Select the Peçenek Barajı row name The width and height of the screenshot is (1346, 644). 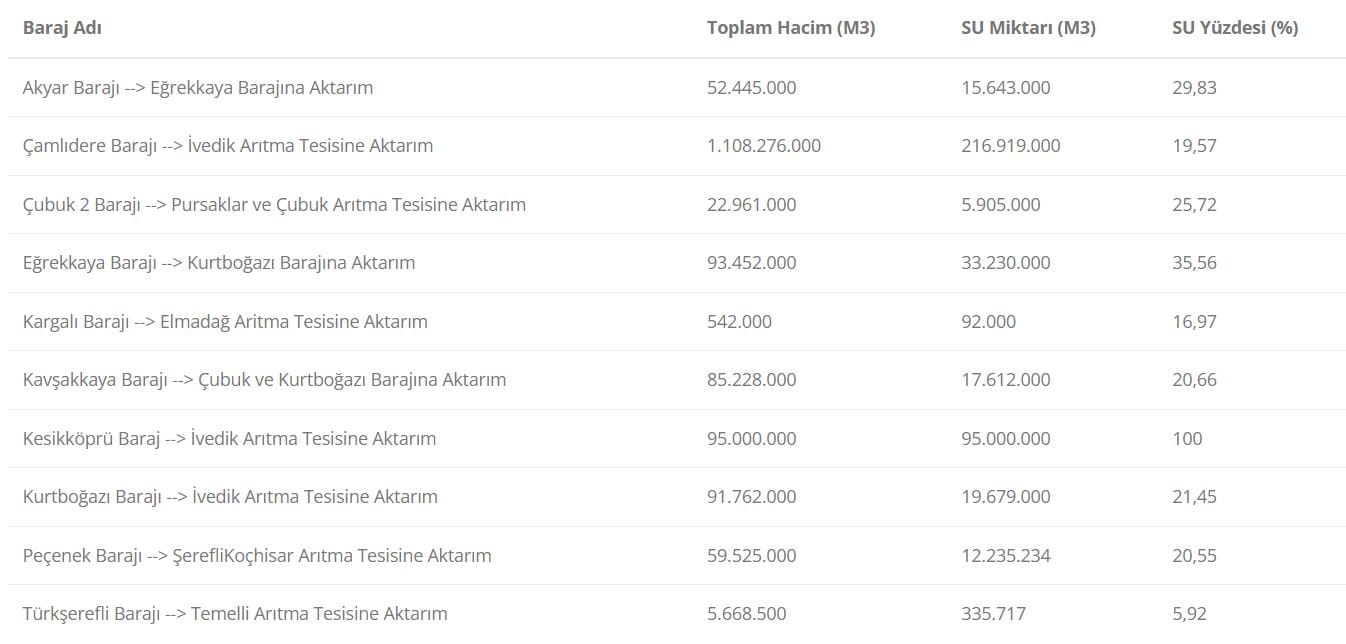[x=257, y=555]
